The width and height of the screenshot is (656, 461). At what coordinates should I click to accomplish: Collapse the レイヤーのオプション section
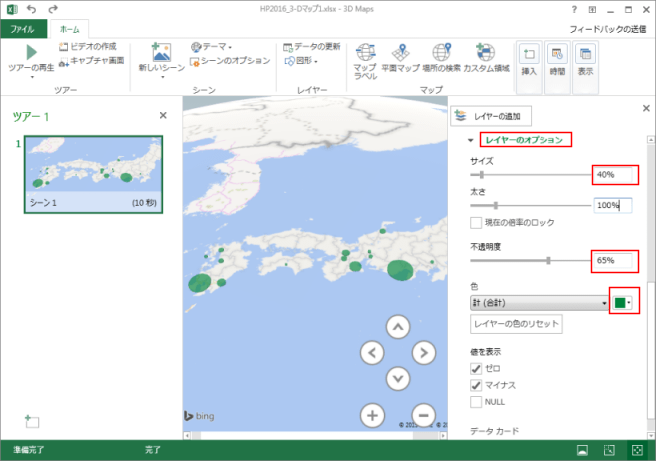[x=471, y=140]
